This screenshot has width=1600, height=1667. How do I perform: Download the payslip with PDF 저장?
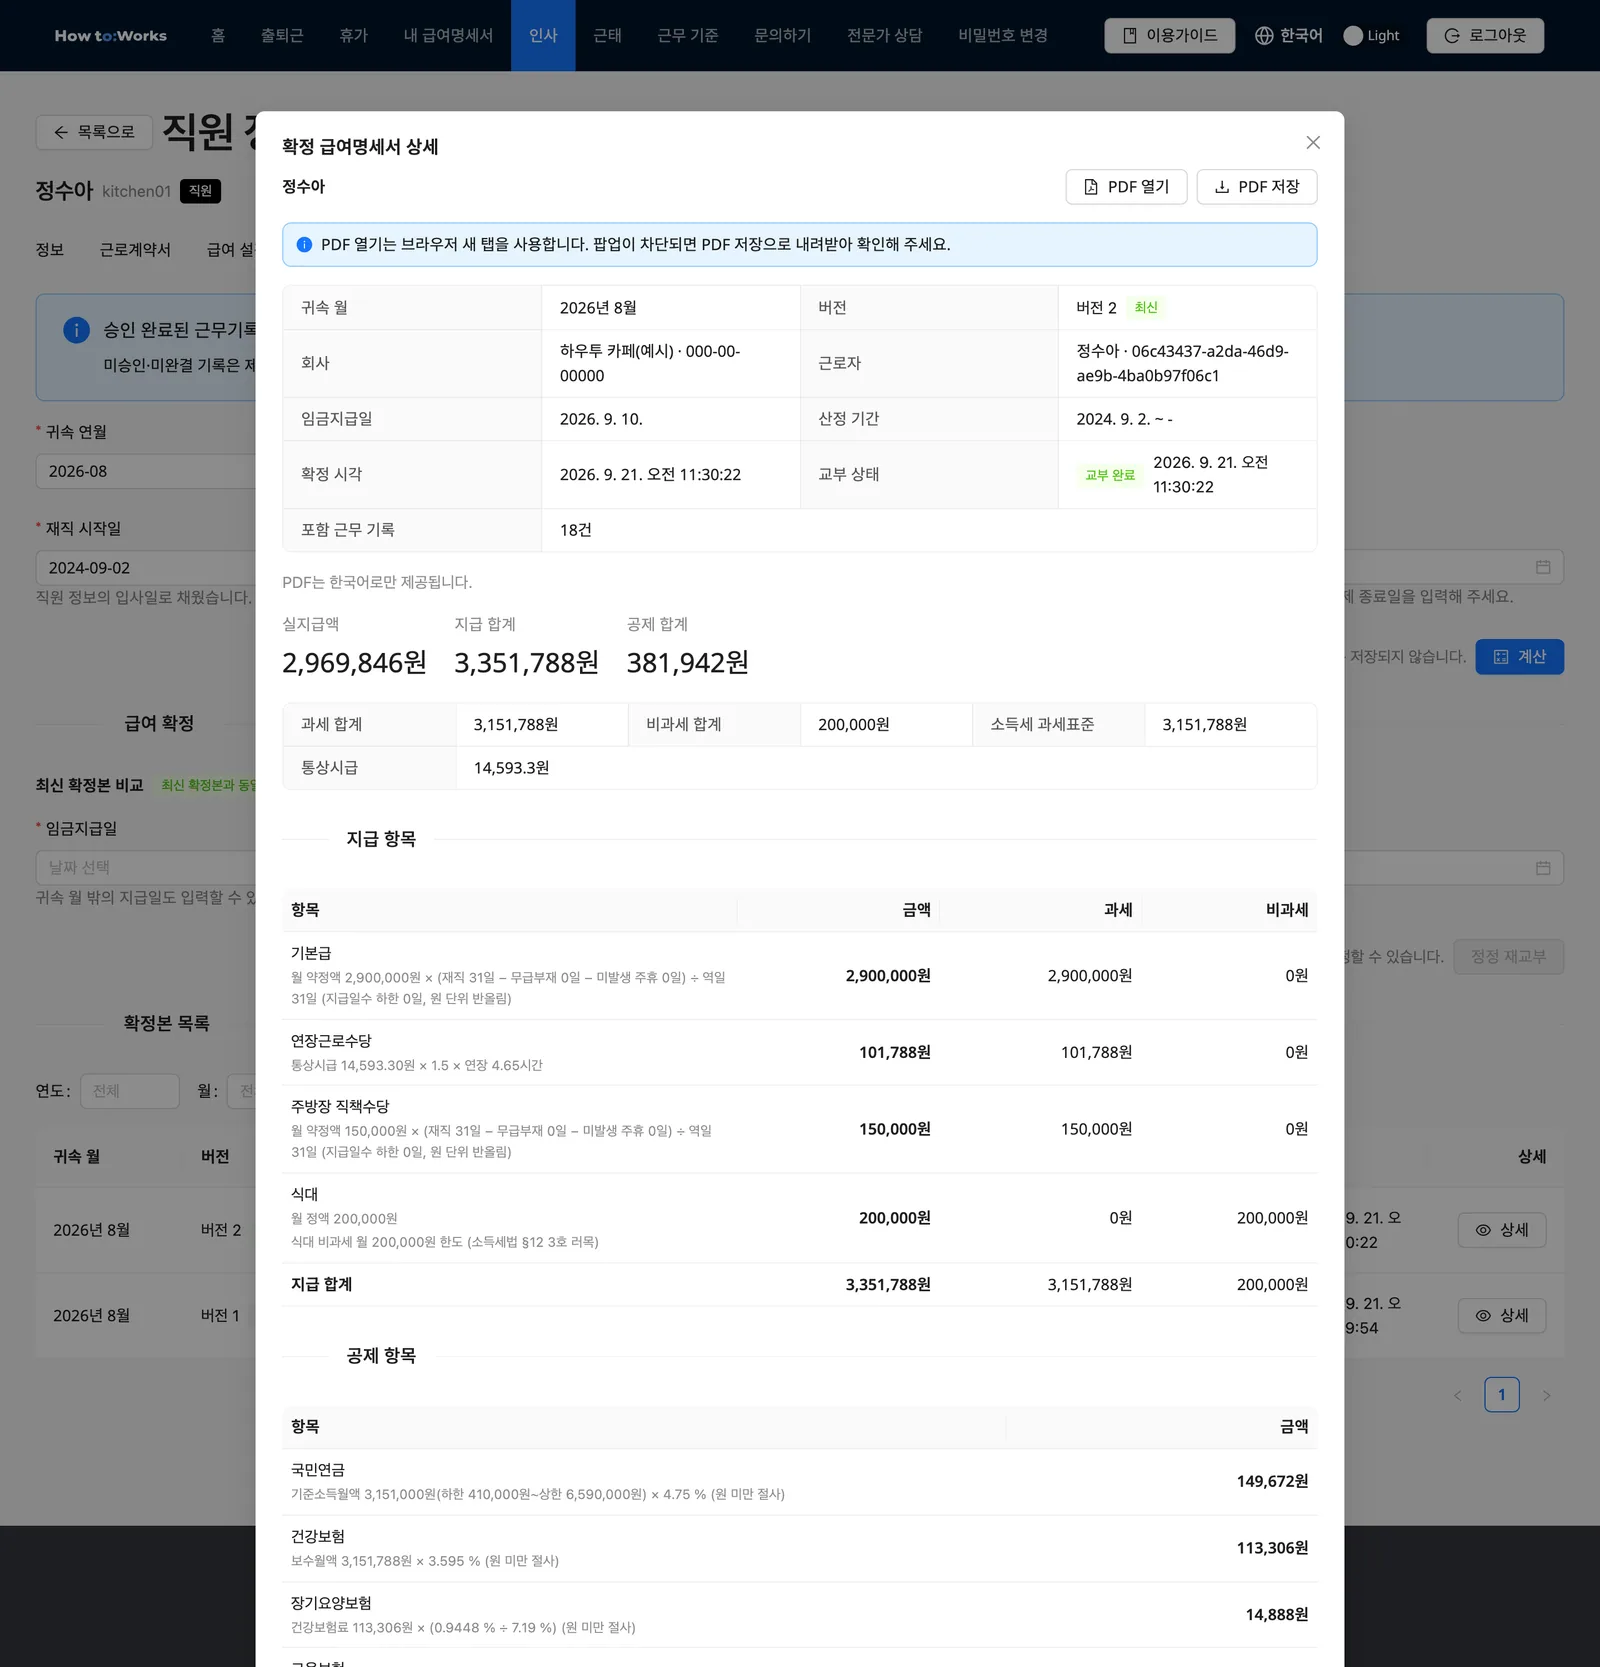click(1256, 187)
